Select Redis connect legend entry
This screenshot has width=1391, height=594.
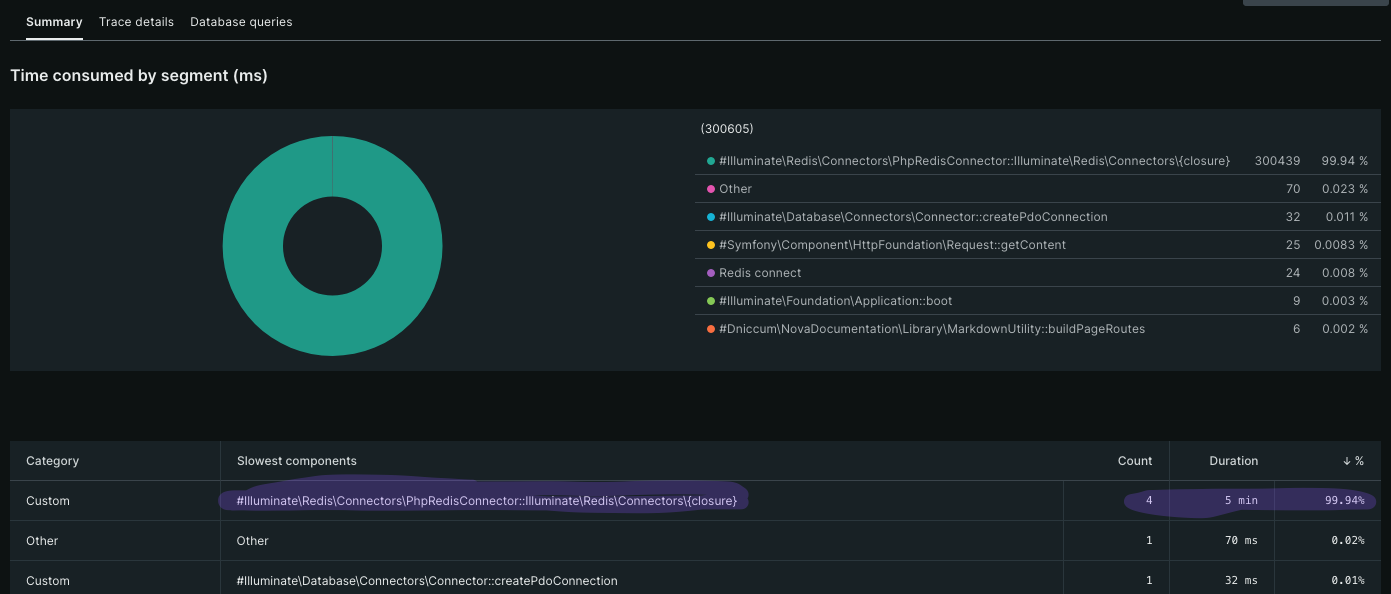tap(760, 273)
